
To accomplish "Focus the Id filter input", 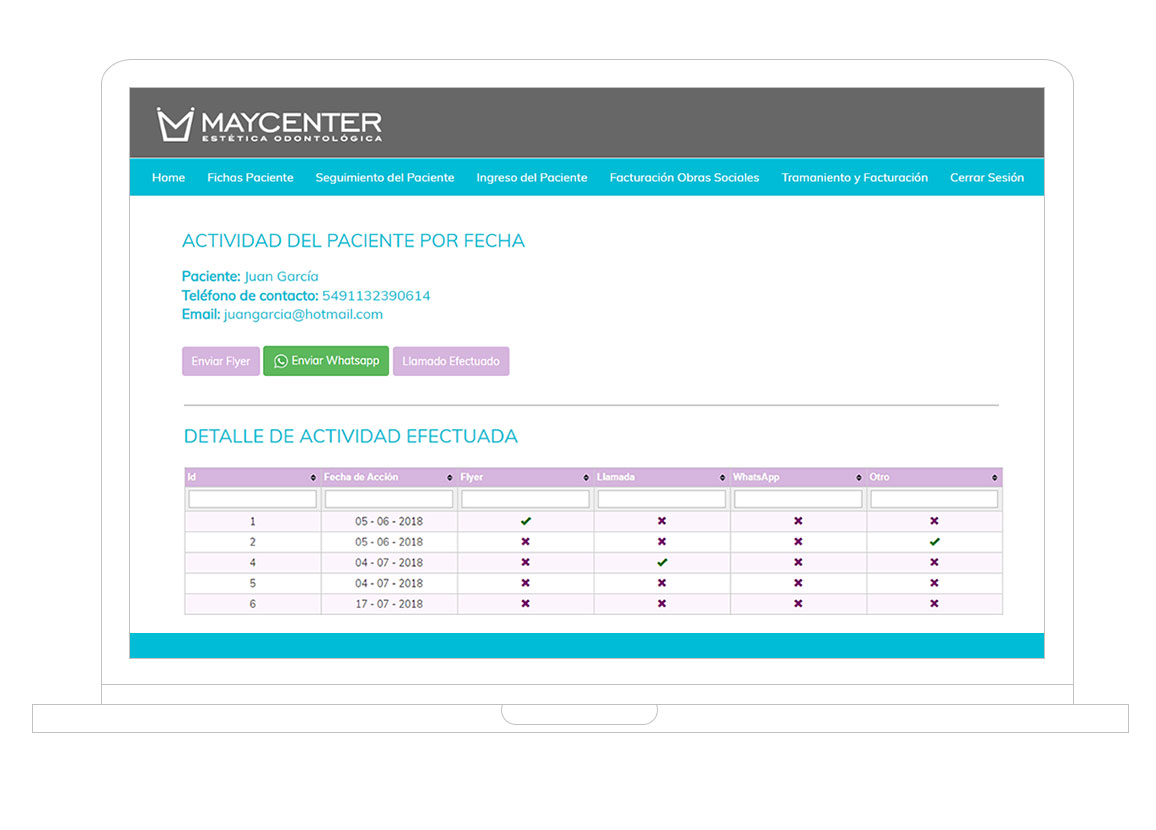I will 252,499.
